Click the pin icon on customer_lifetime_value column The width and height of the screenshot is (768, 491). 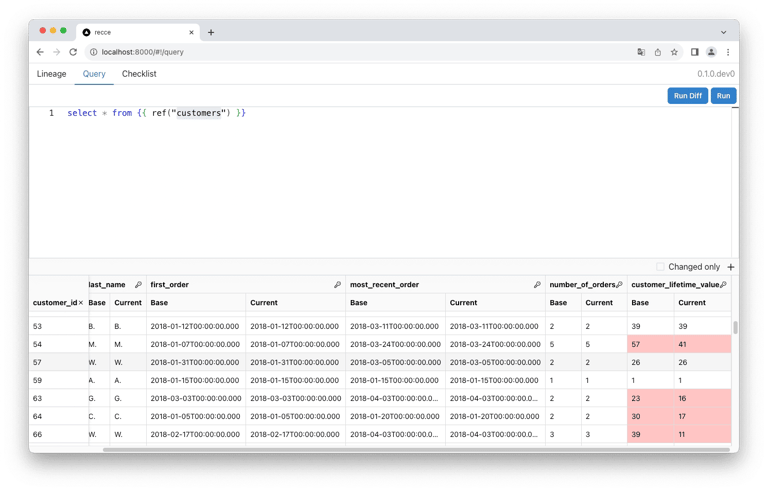pos(723,285)
